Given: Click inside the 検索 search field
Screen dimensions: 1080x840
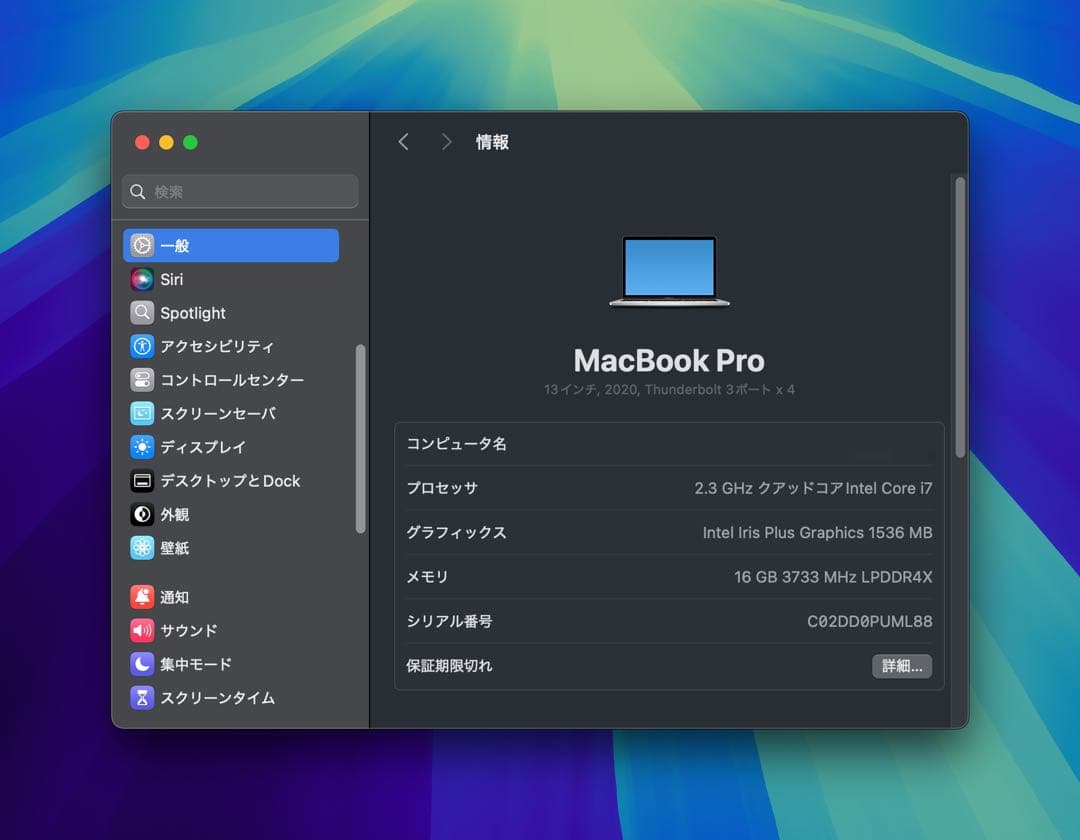Looking at the screenshot, I should pos(239,191).
